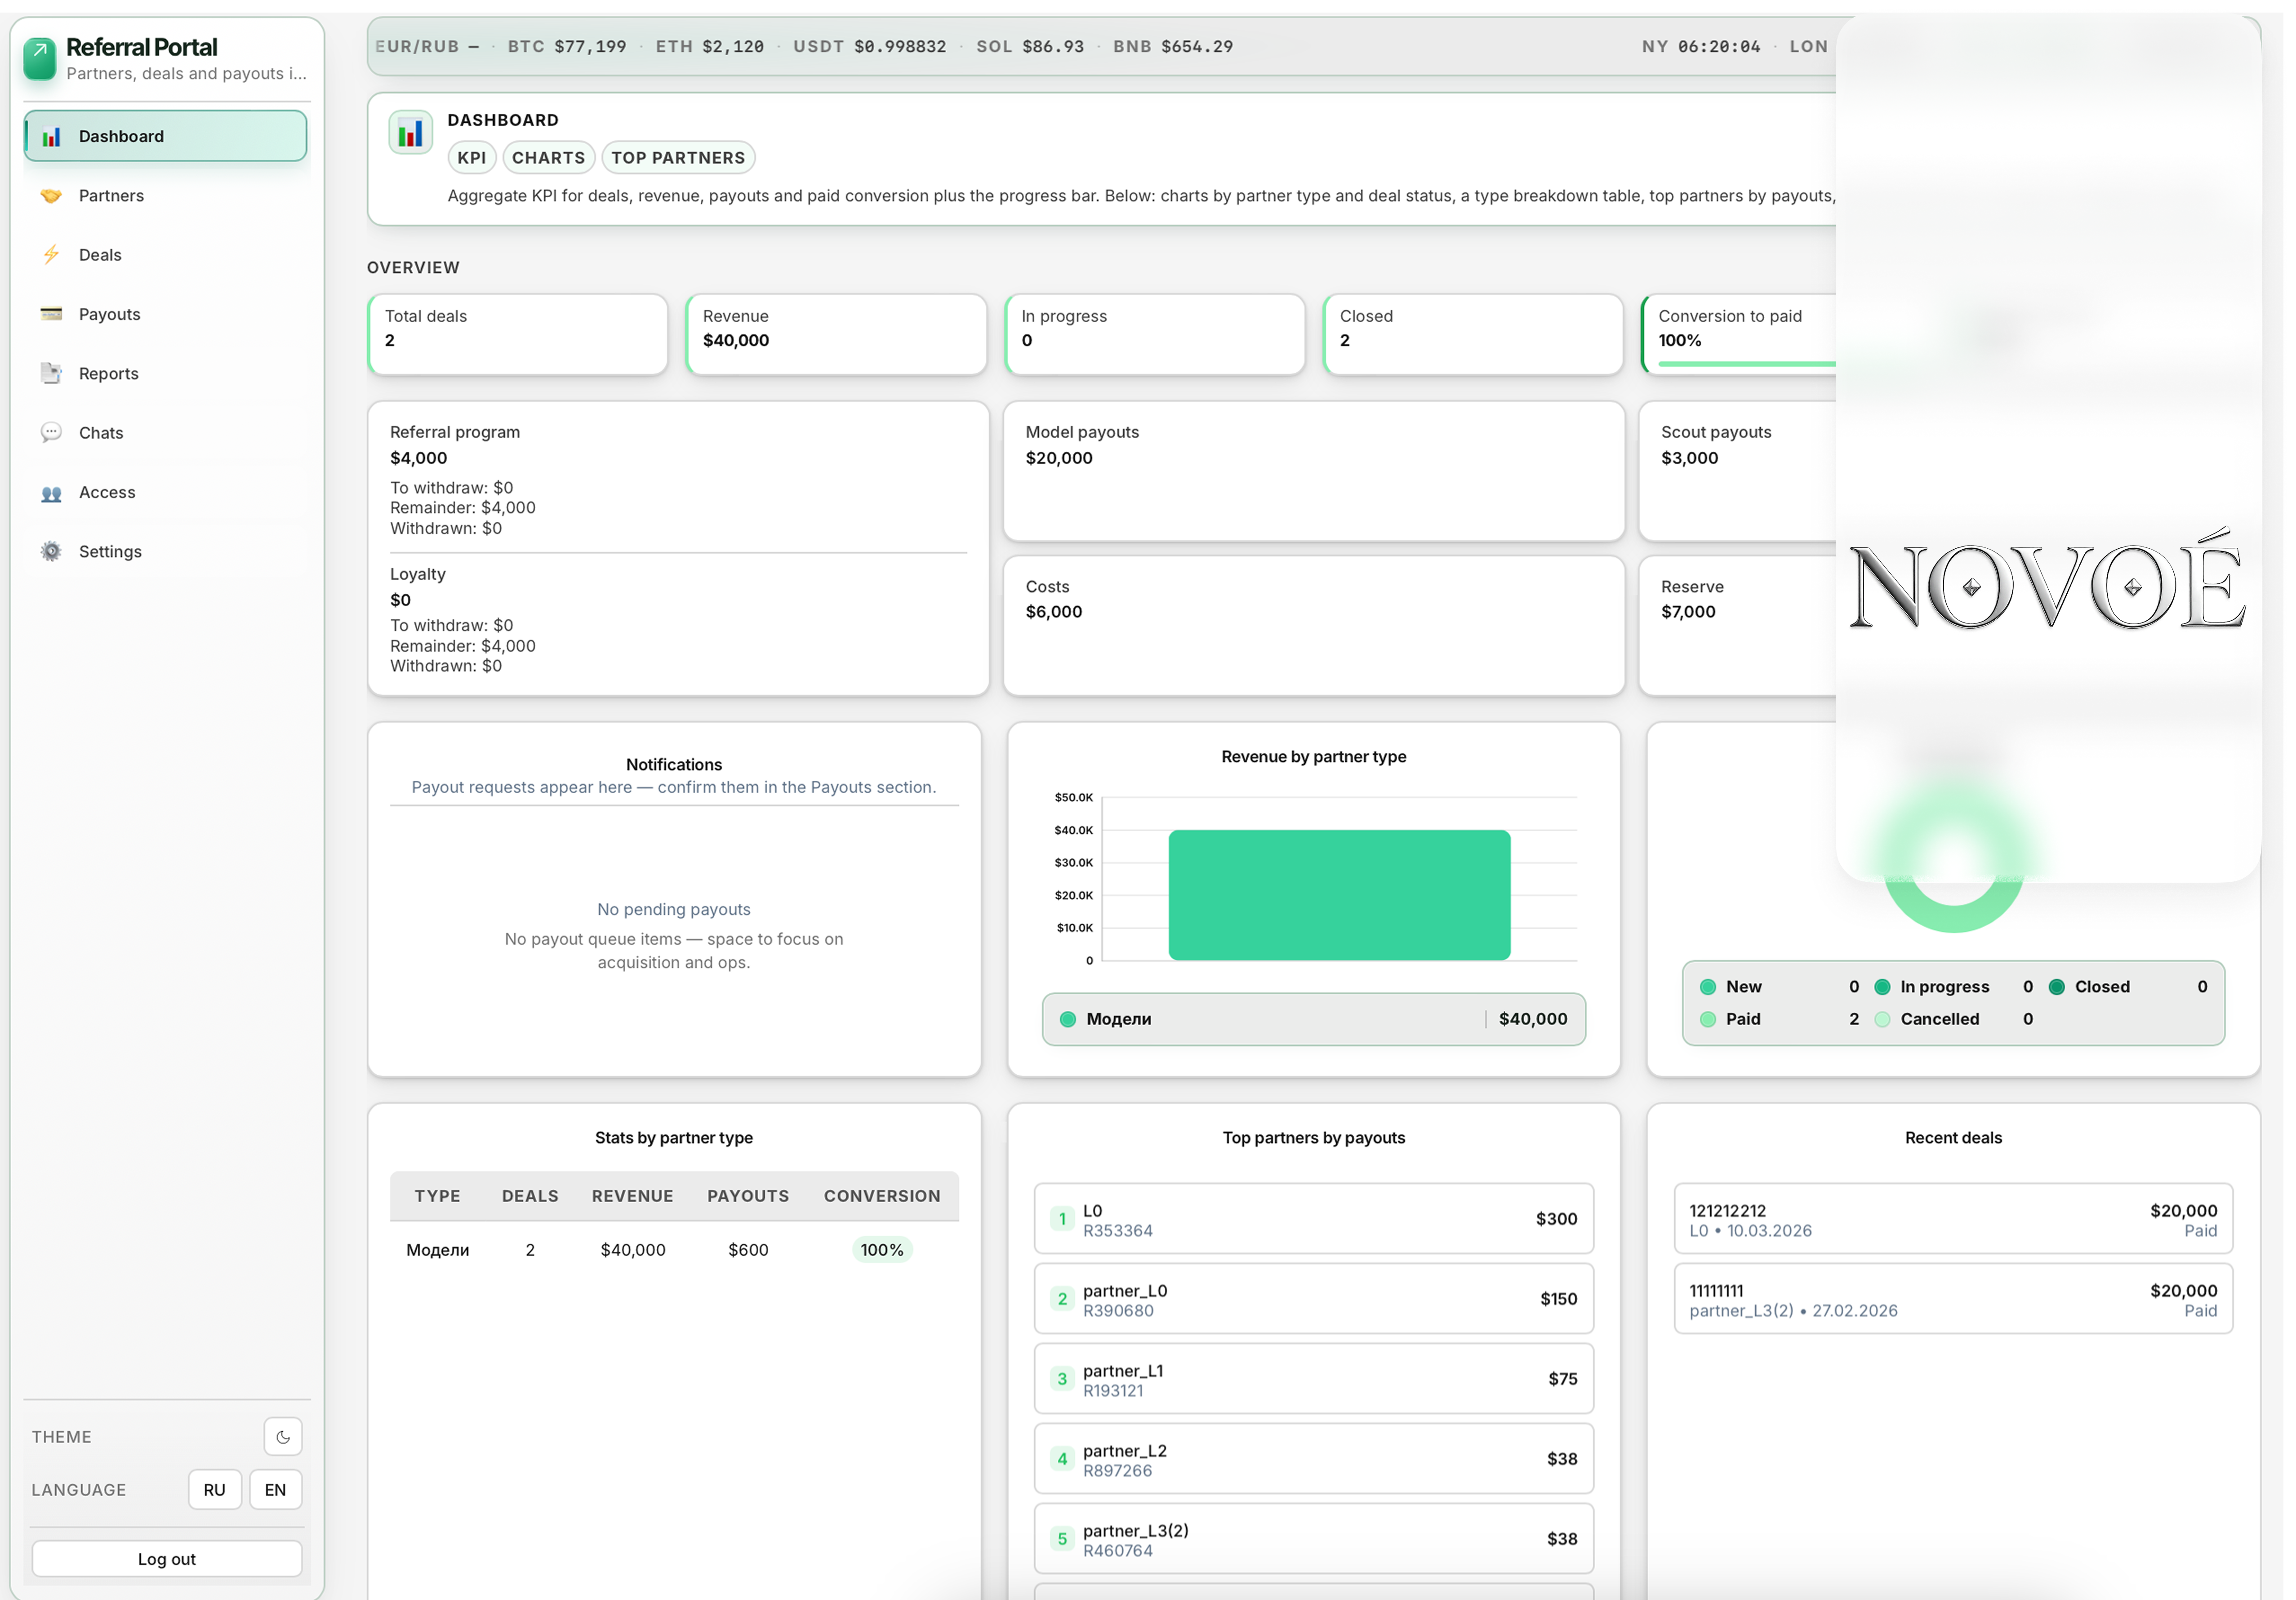Select Dashboard in the sidebar
Screen dimensions: 2296x1600
pyautogui.click(x=166, y=136)
